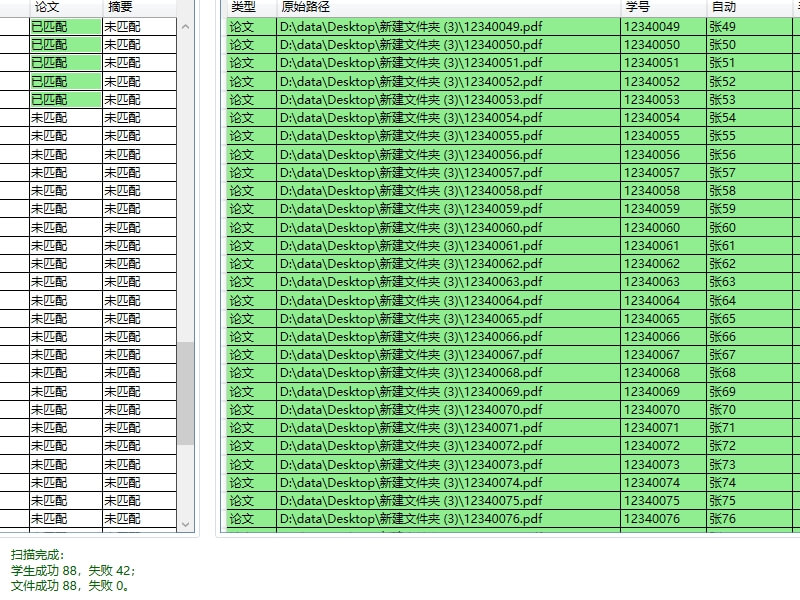Select the path cell for 12340064.pdf

(x=412, y=300)
